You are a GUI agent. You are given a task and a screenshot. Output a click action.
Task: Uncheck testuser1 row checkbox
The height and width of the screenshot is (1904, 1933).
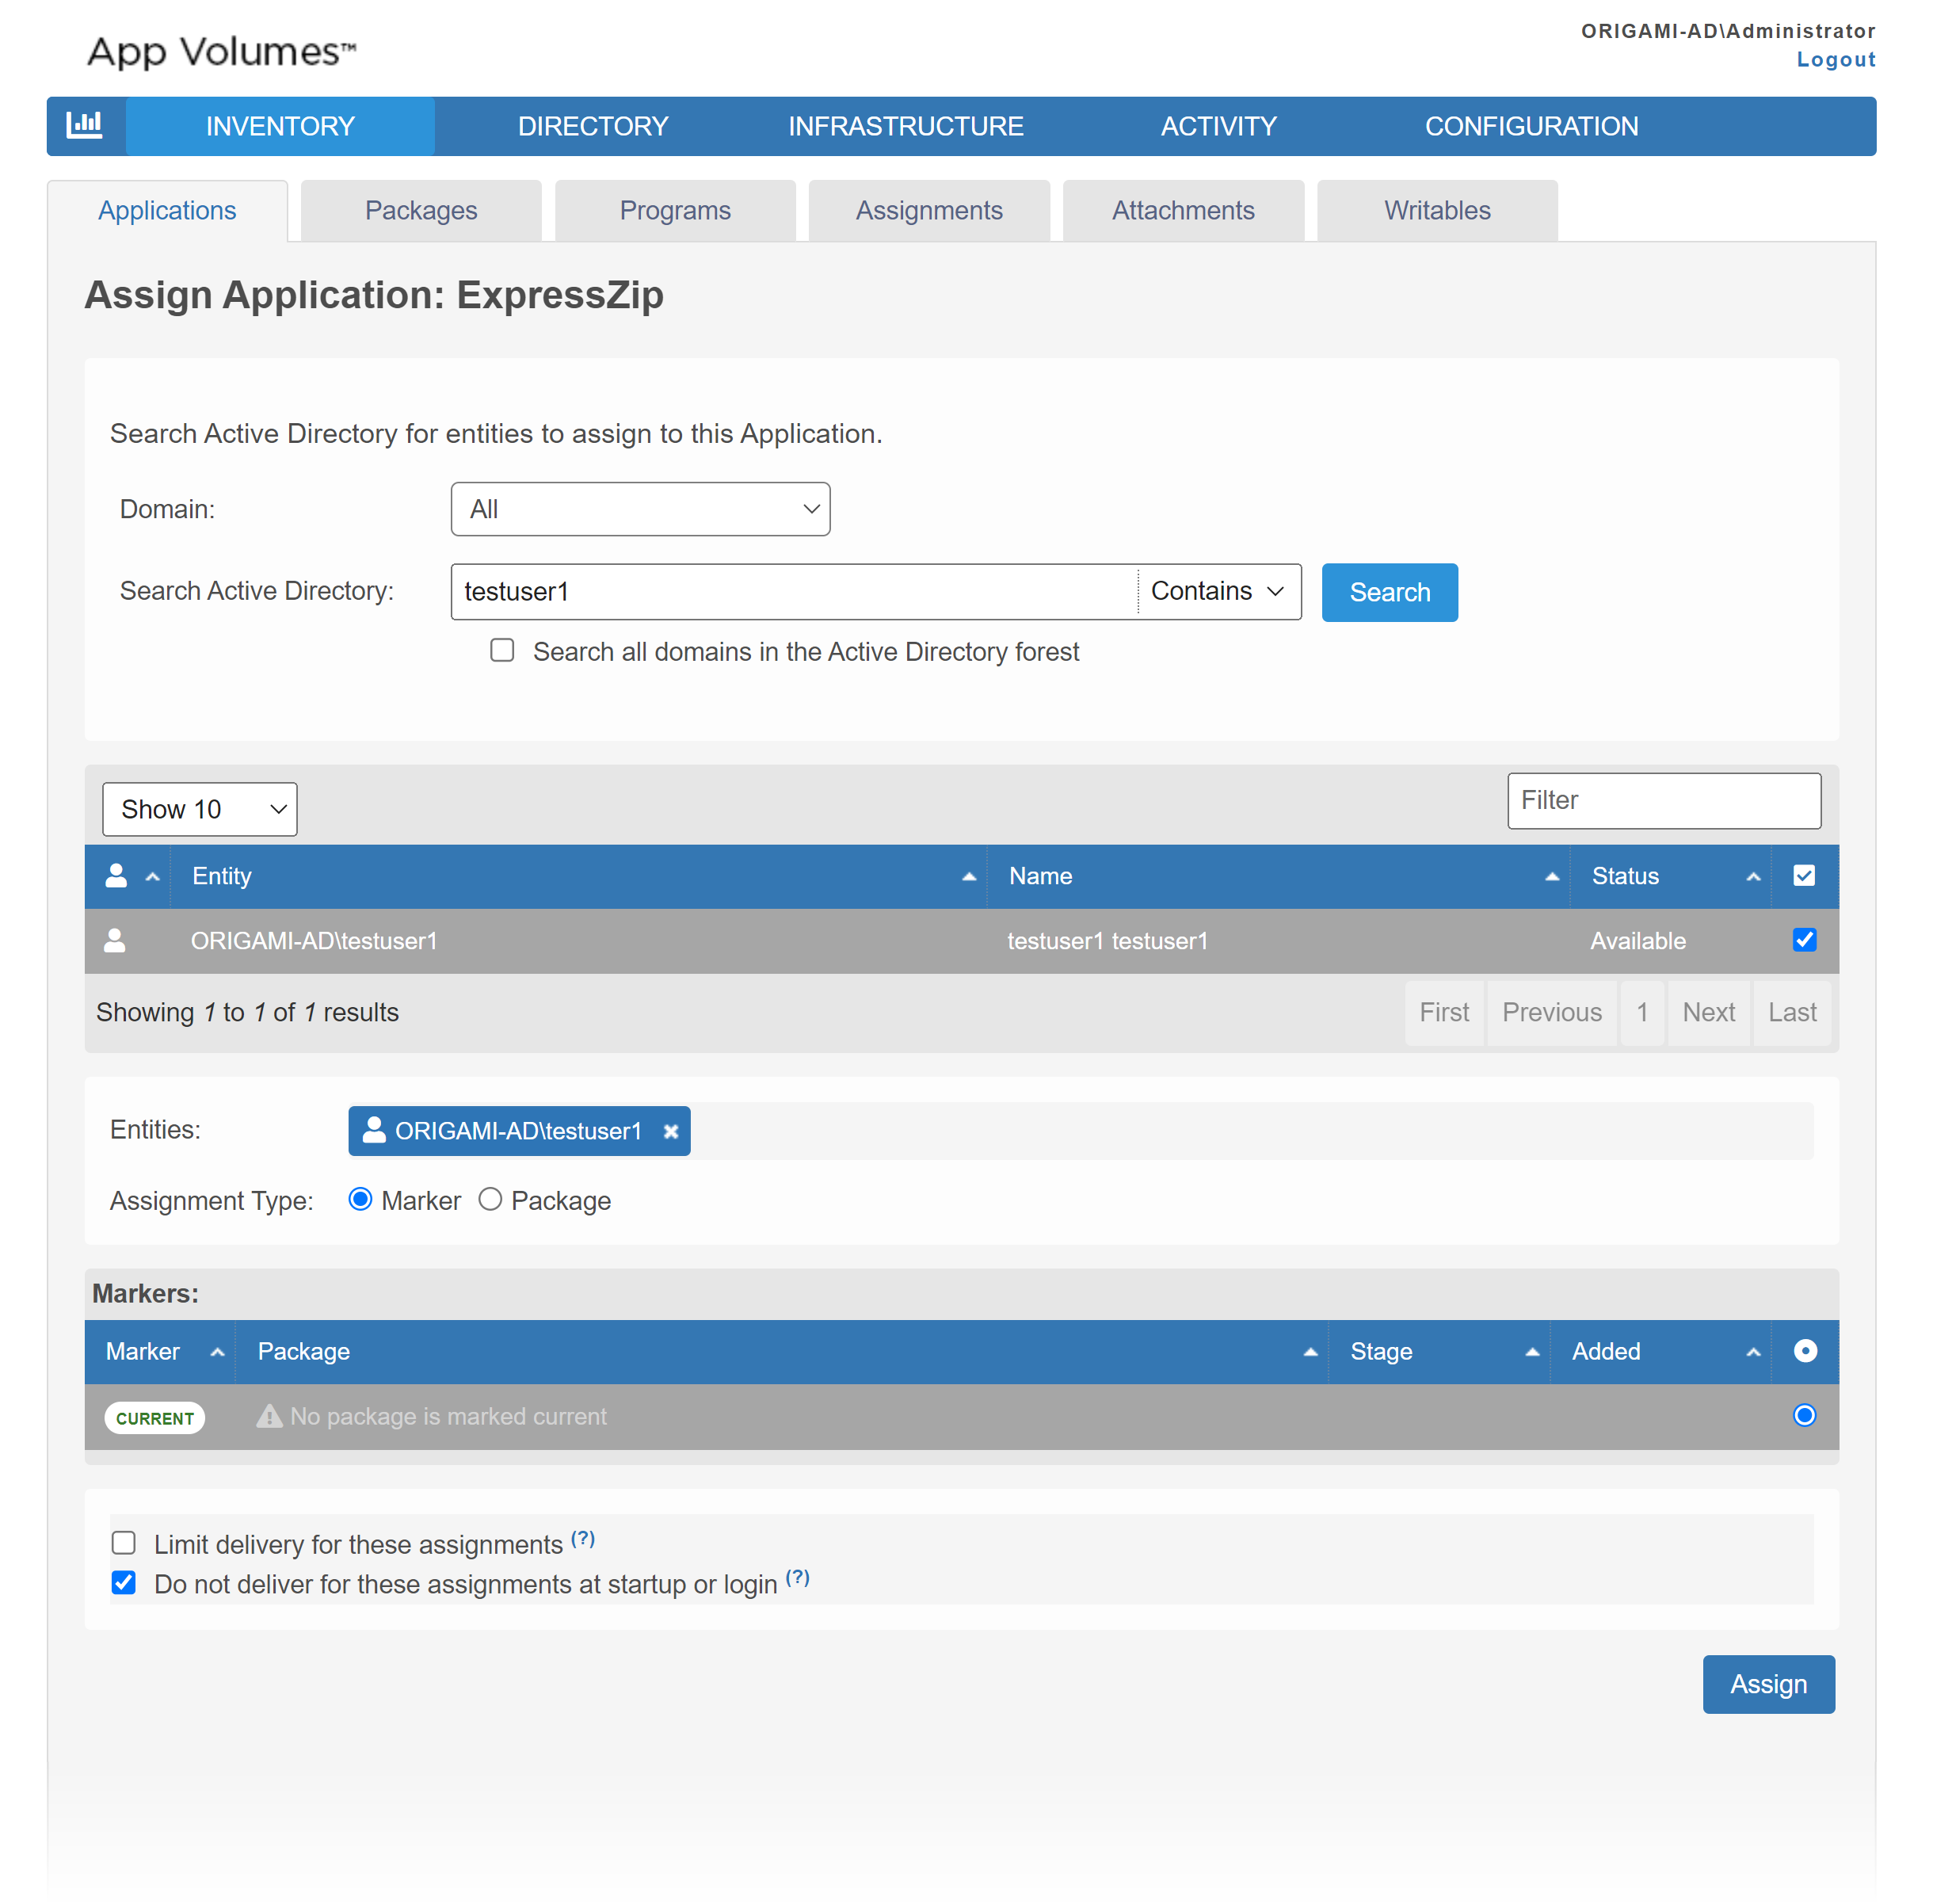pyautogui.click(x=1803, y=939)
